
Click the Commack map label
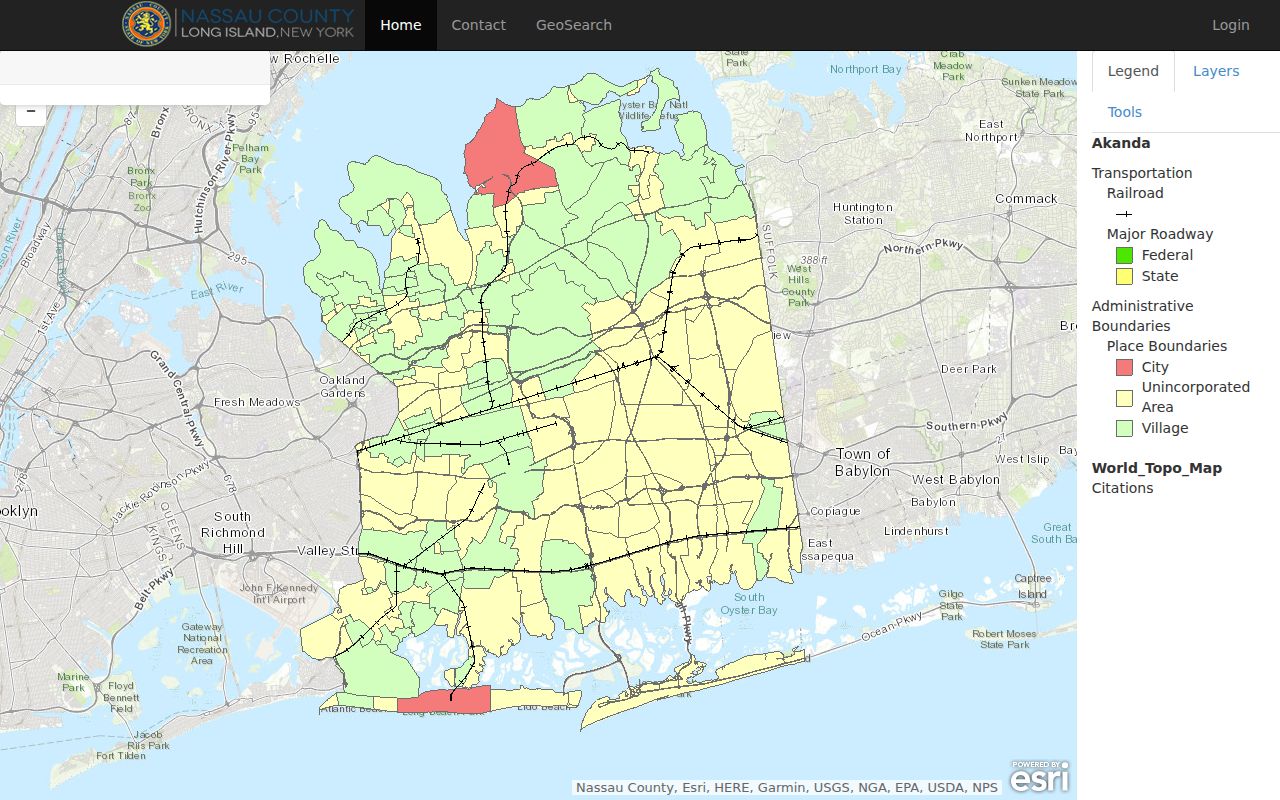pyautogui.click(x=1026, y=198)
